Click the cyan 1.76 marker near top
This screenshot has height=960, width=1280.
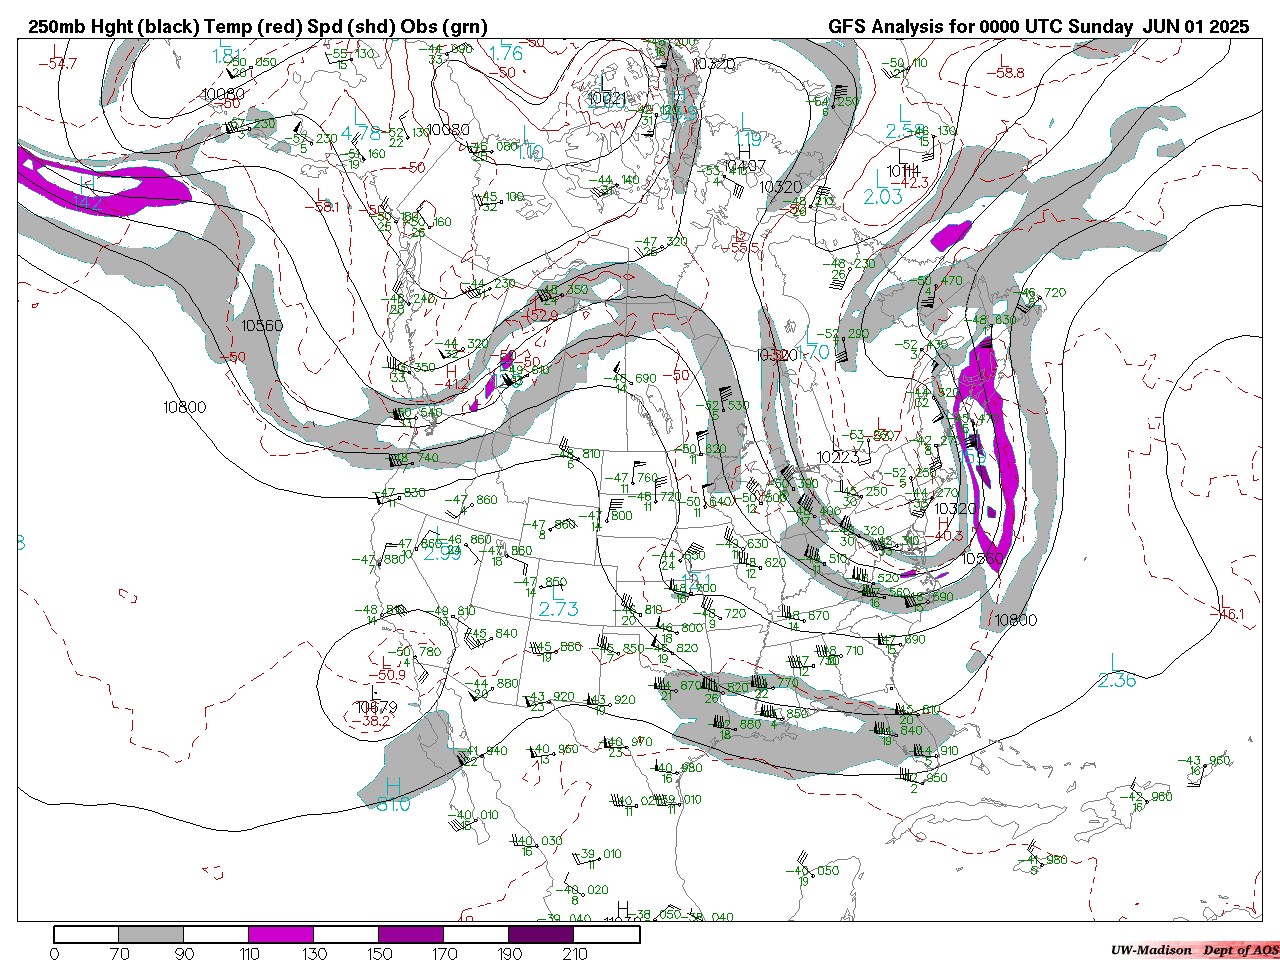point(507,54)
